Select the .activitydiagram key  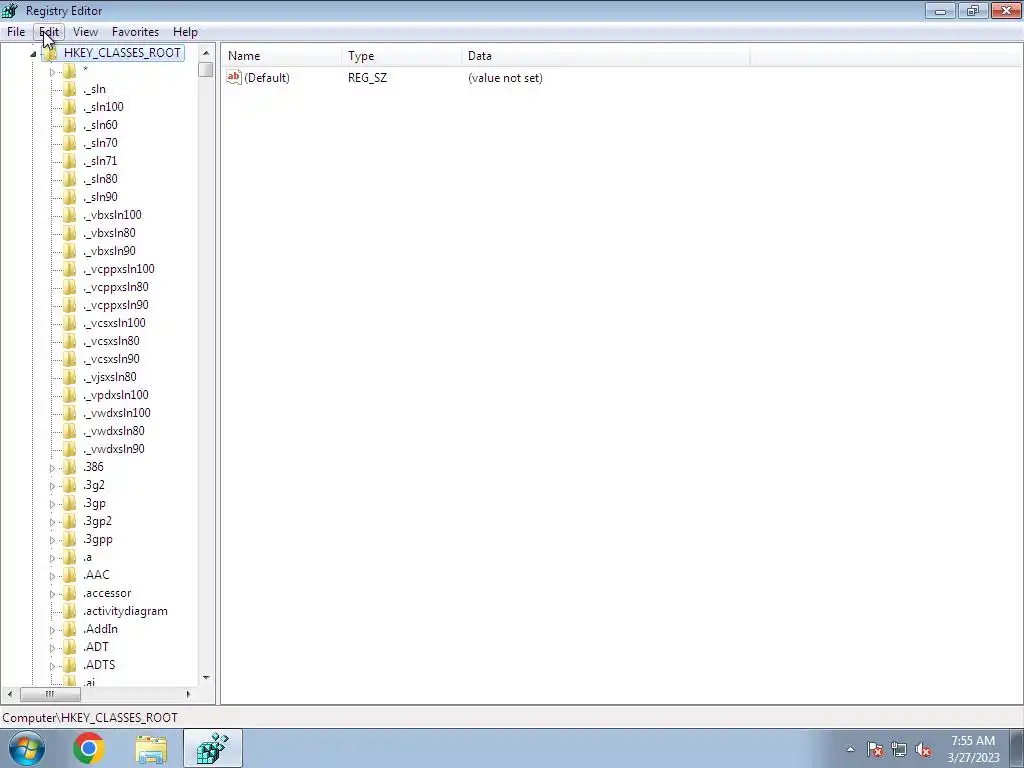click(x=125, y=611)
